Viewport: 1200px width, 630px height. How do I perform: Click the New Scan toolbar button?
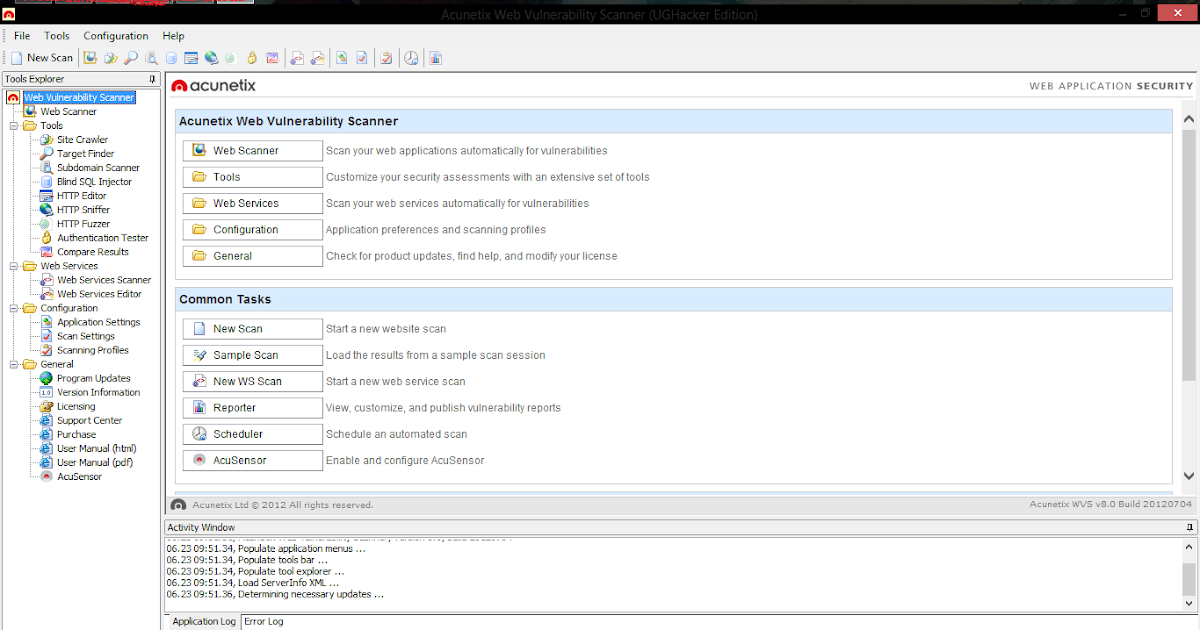41,58
